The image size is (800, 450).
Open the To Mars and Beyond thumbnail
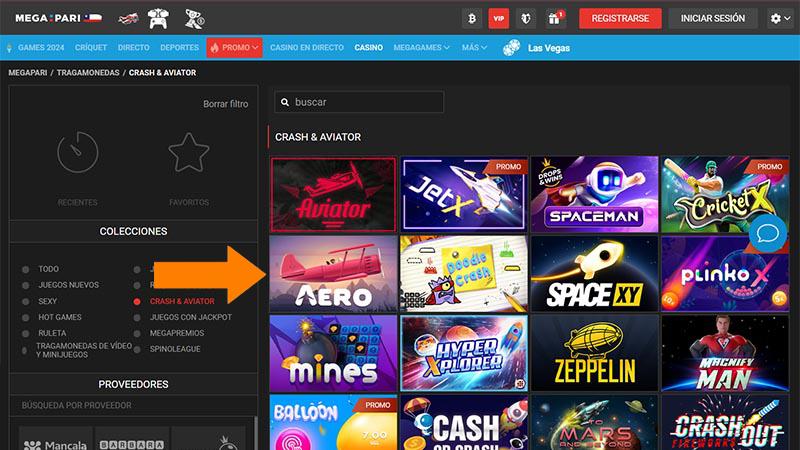click(594, 422)
